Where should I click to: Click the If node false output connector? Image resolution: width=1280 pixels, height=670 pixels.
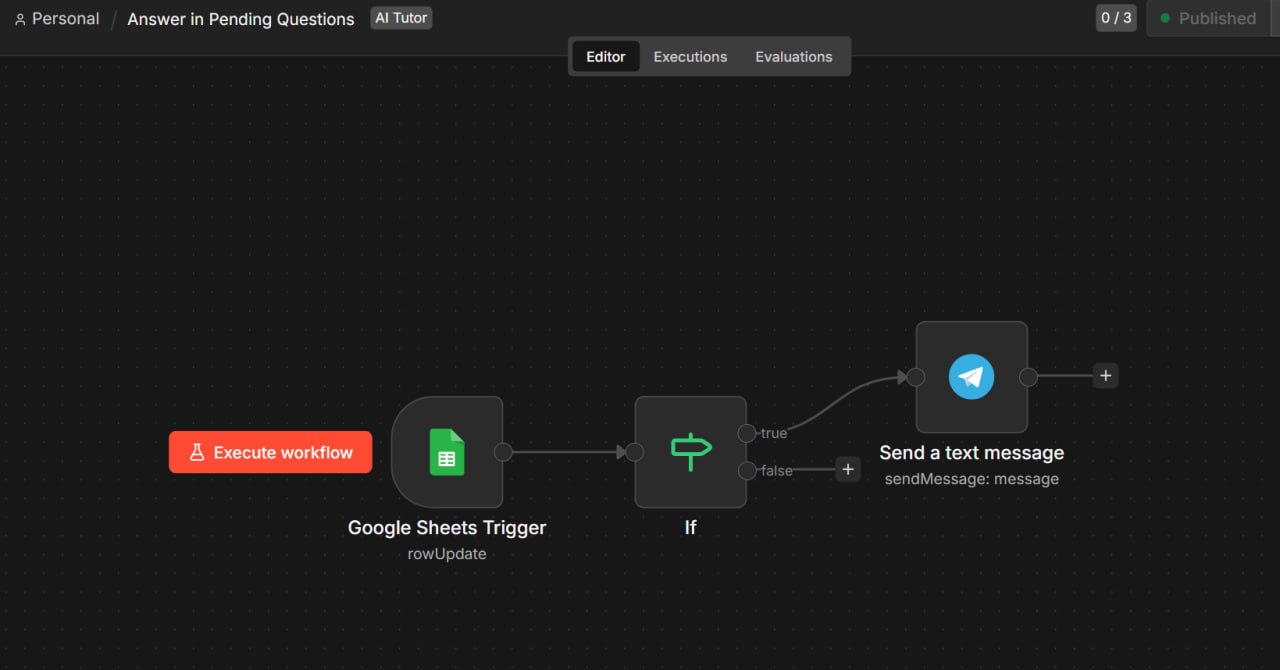[x=747, y=470]
